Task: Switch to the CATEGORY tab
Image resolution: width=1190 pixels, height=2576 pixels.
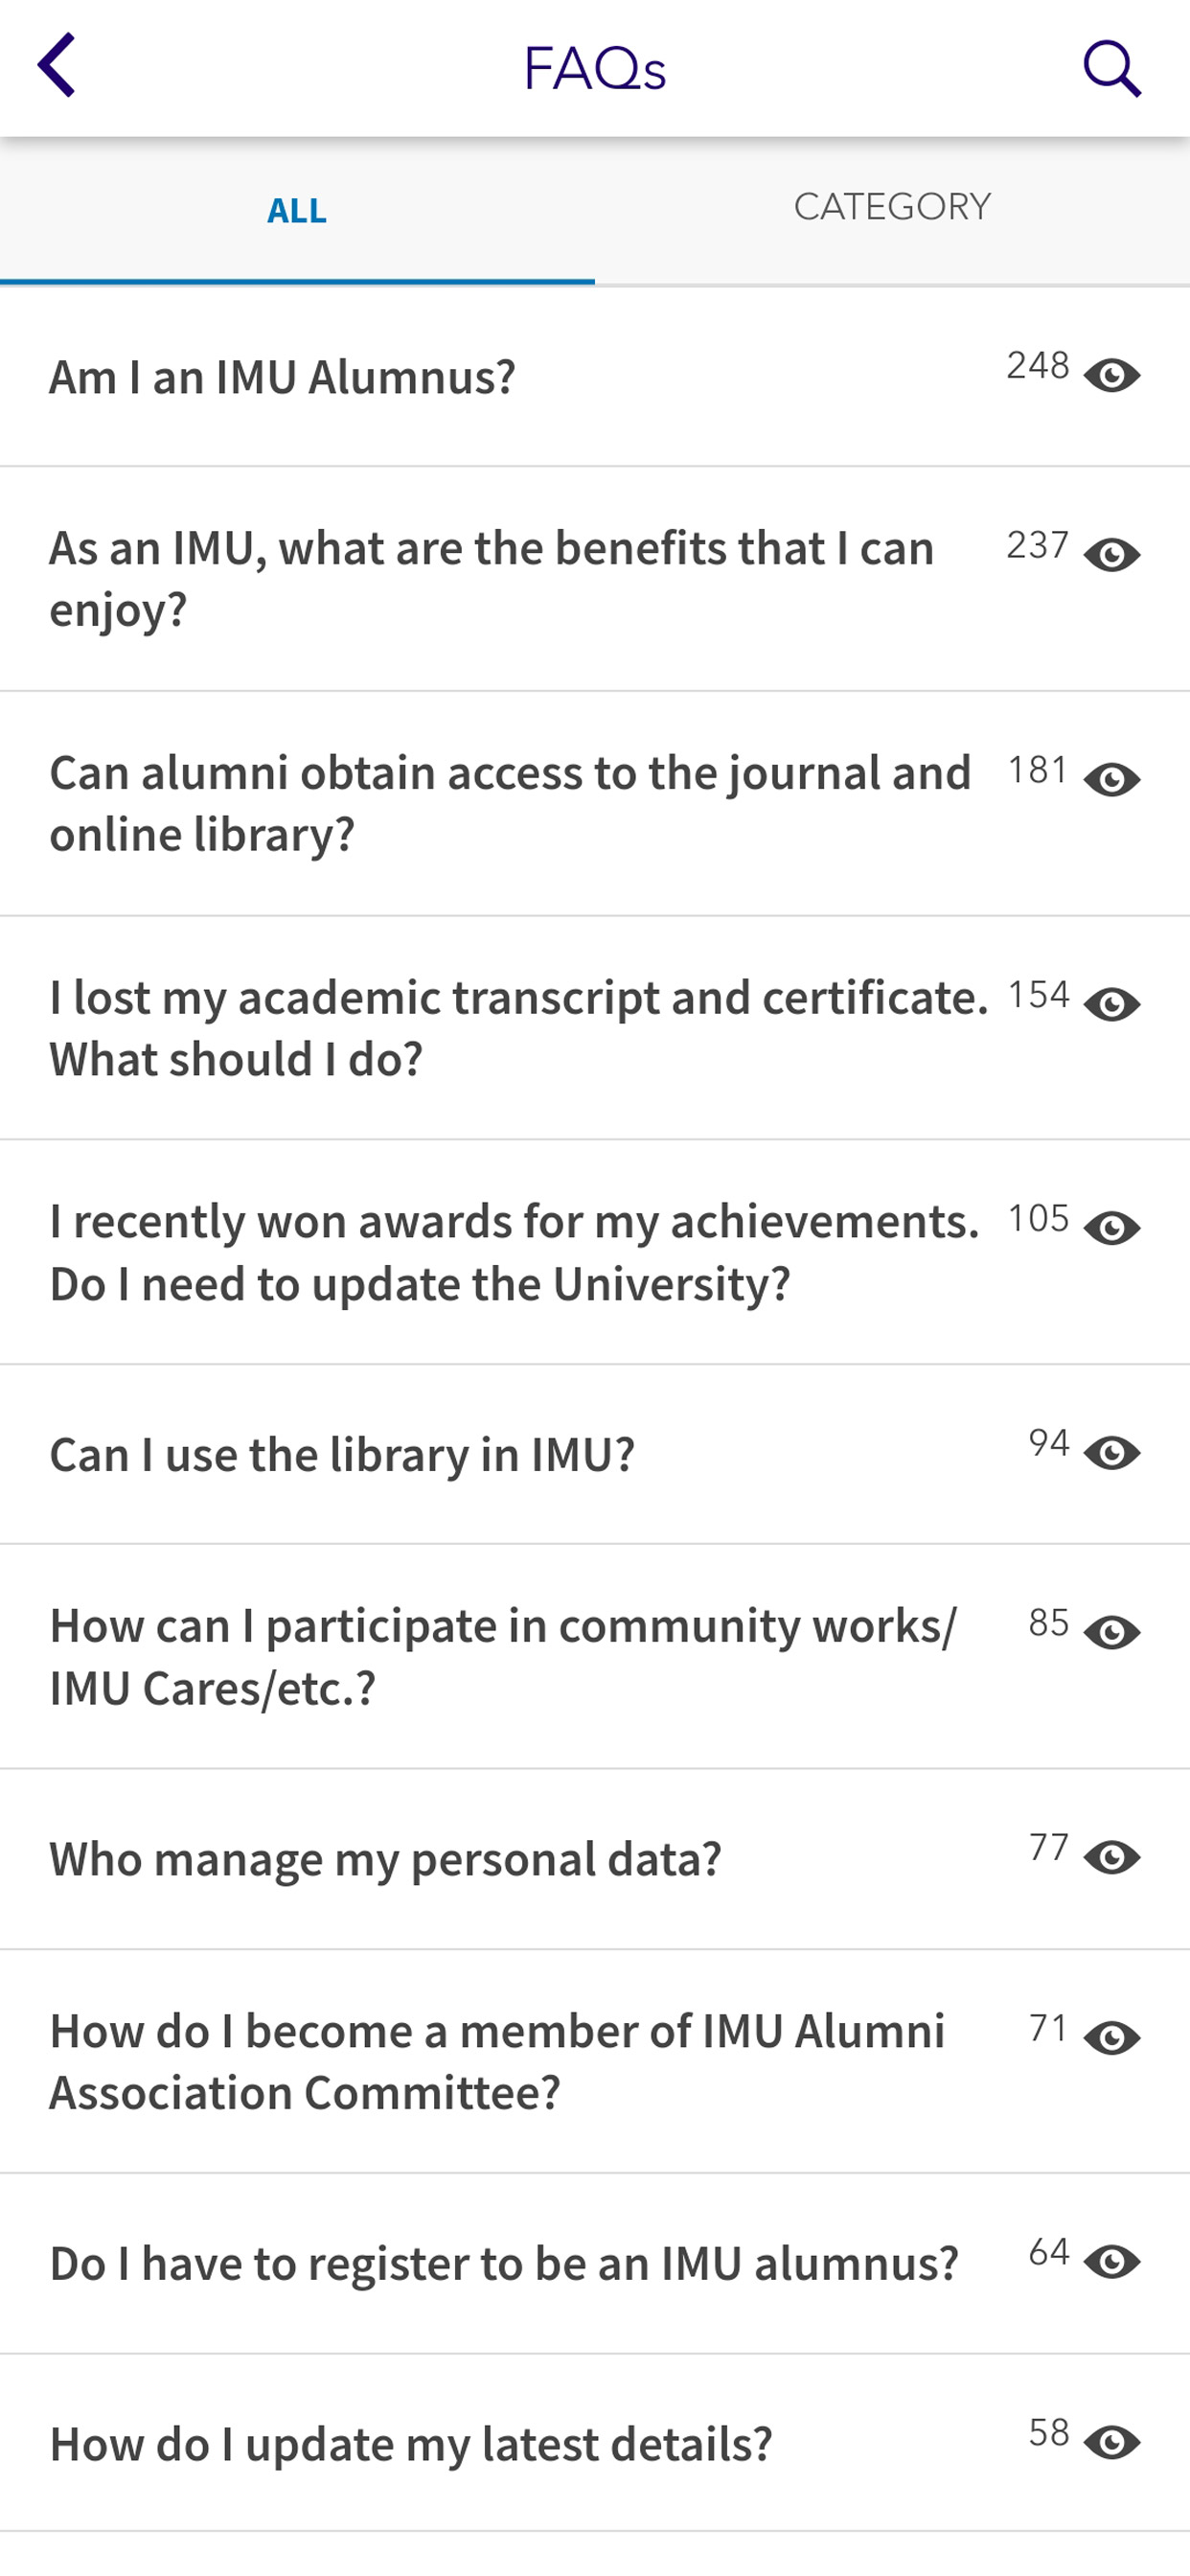Action: coord(892,208)
